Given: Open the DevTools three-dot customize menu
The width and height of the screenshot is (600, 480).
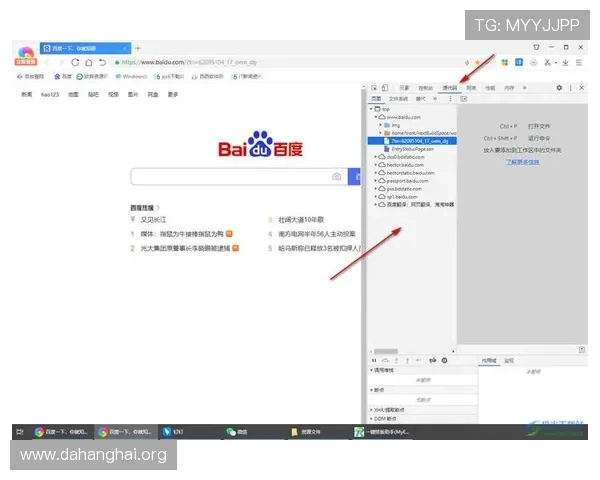Looking at the screenshot, I should coord(571,88).
